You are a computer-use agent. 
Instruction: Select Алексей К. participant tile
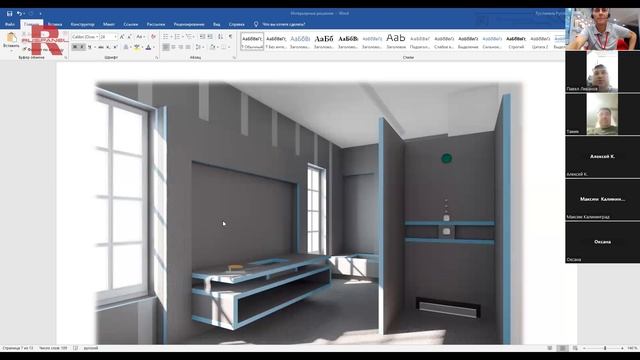pos(602,157)
